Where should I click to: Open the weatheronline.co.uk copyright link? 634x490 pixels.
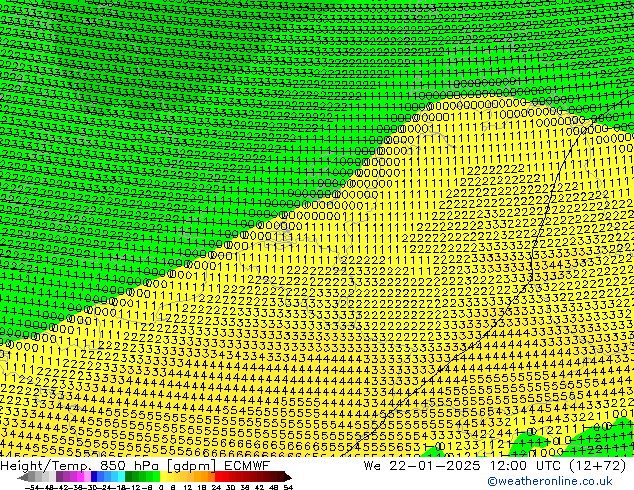[x=549, y=481]
